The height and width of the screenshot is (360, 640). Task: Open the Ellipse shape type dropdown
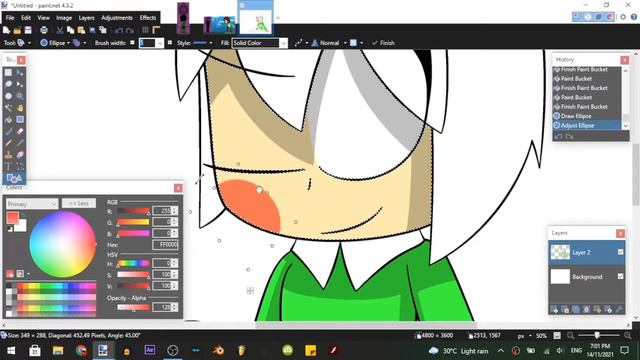[55, 43]
